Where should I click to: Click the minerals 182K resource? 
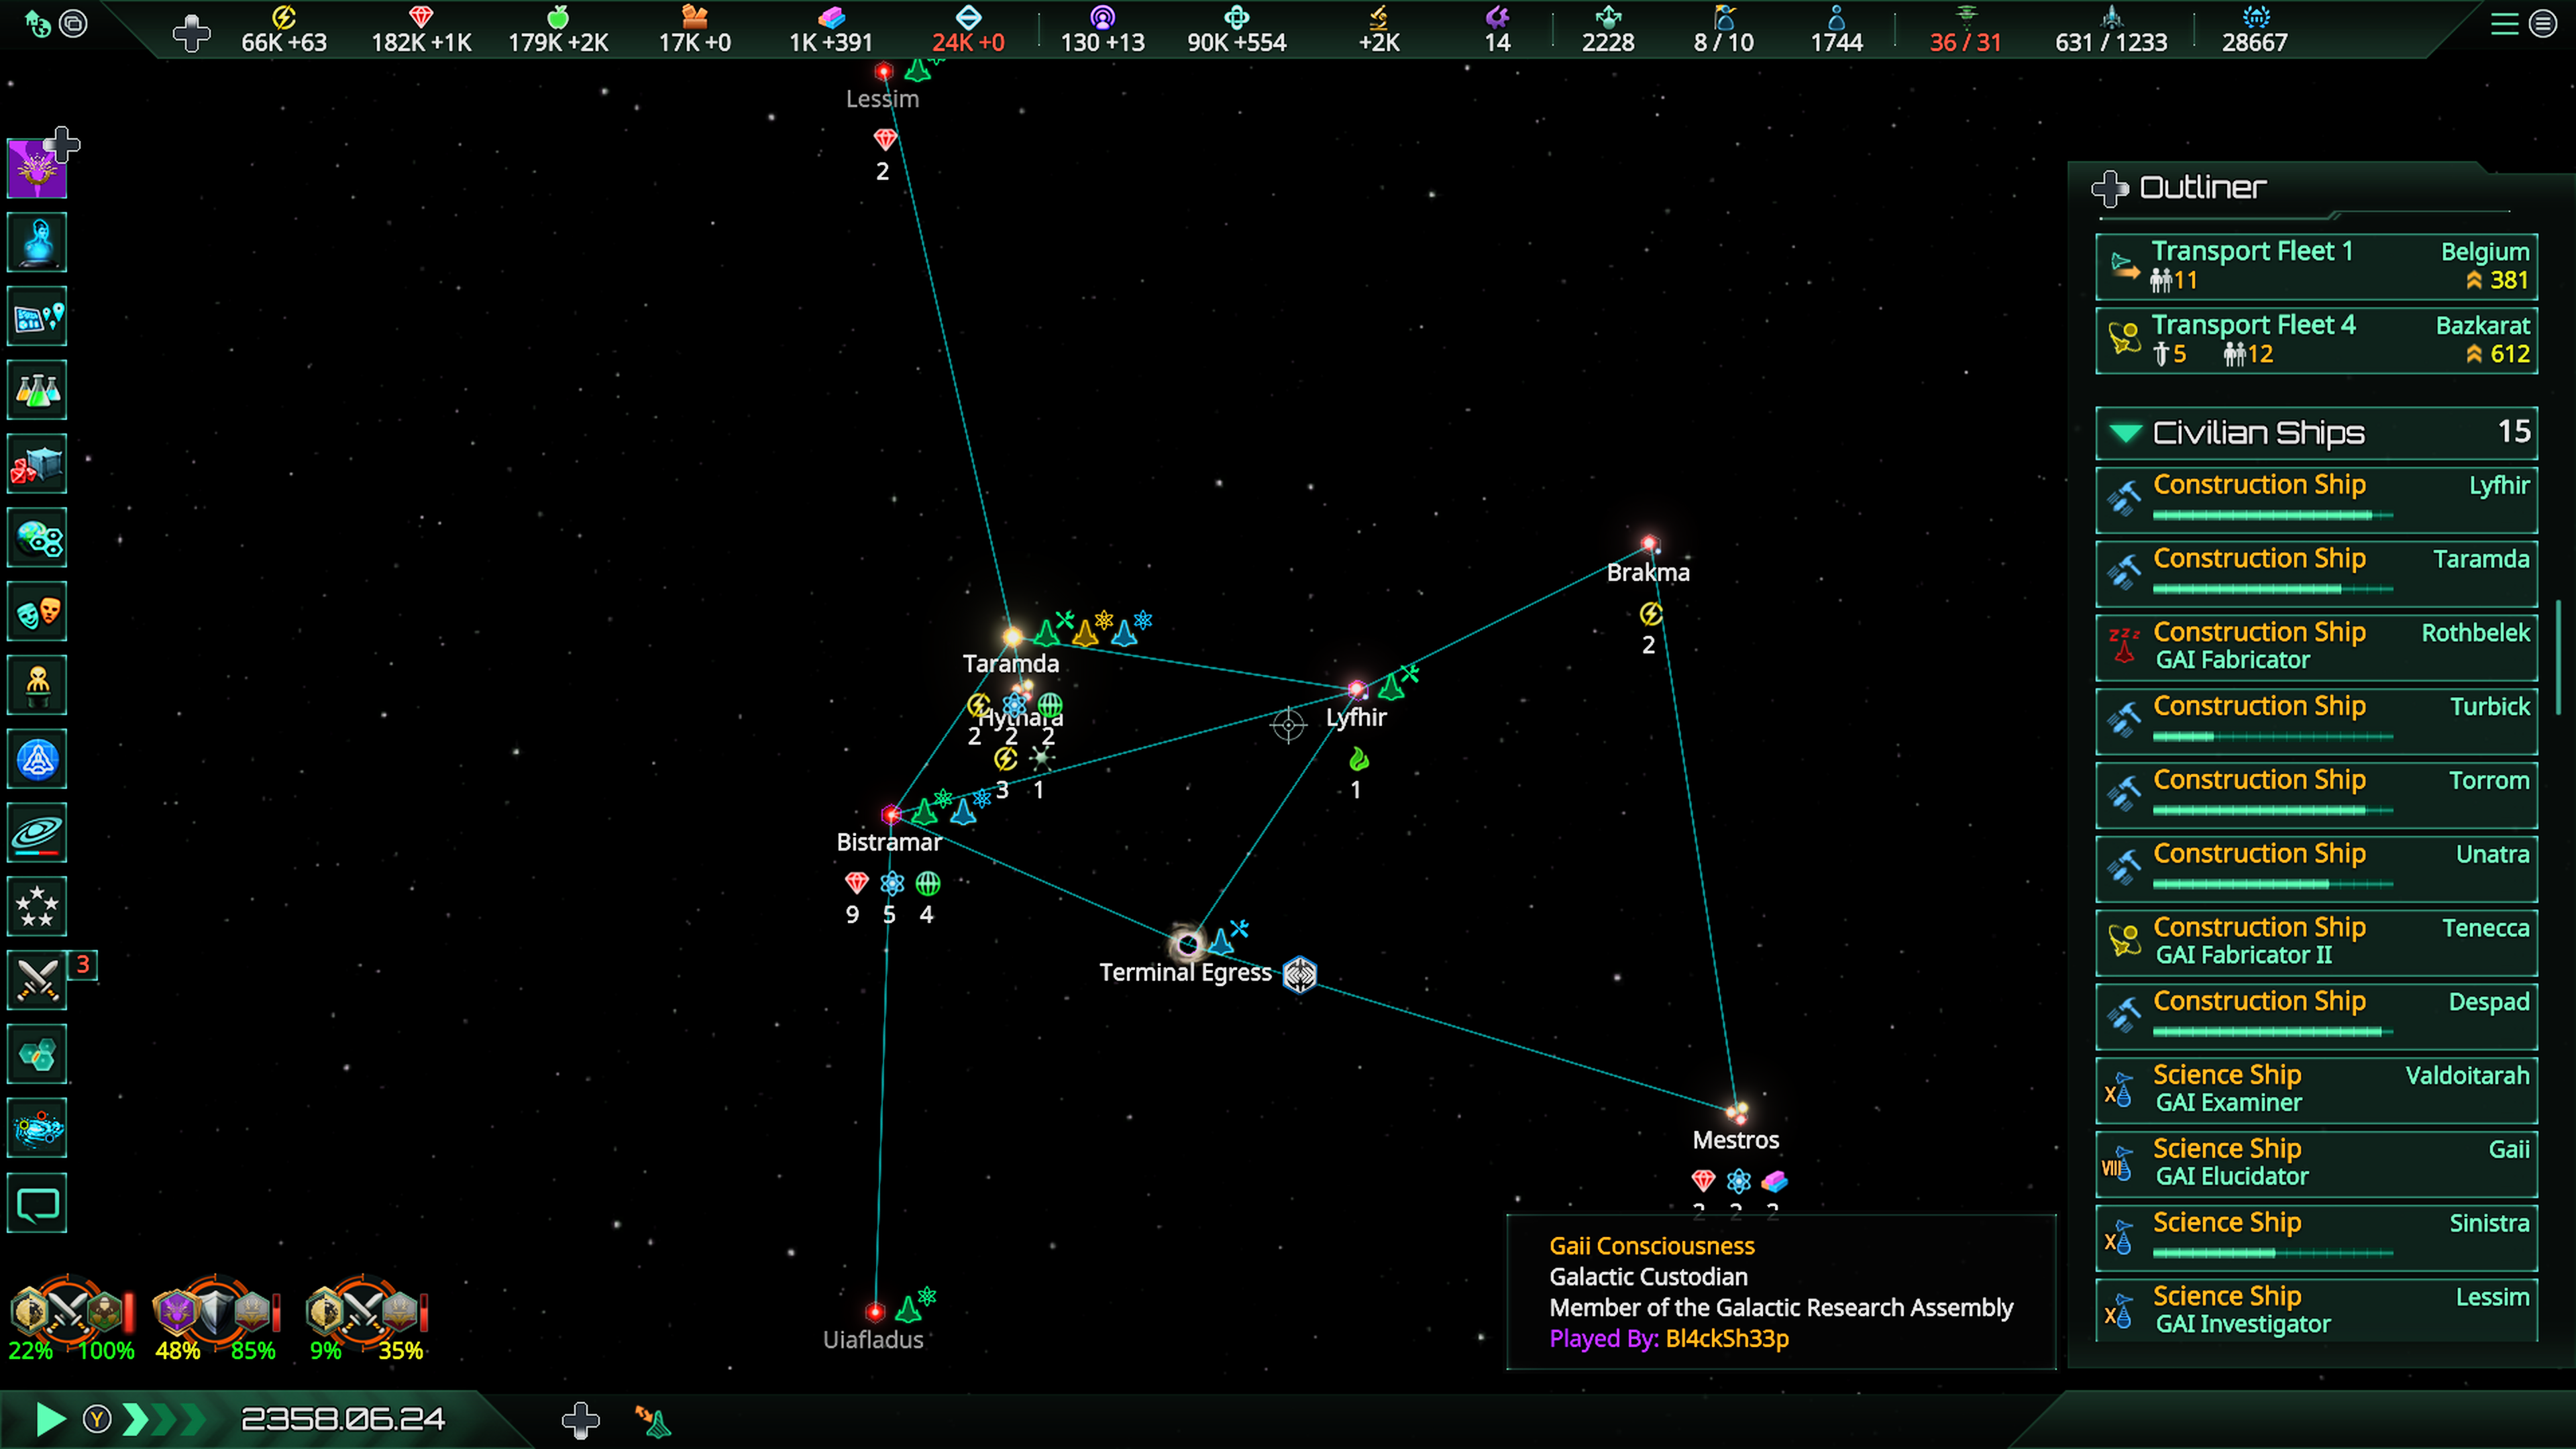coord(421,30)
